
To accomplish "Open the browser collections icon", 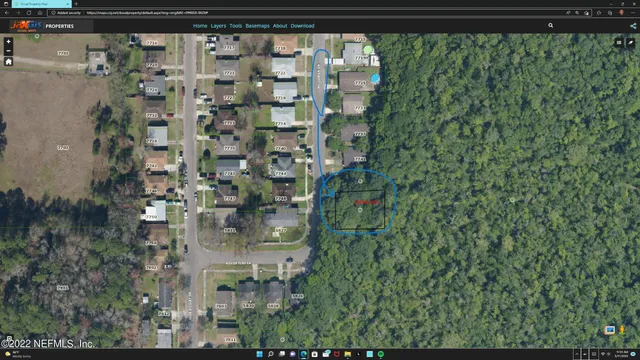I will coord(610,13).
